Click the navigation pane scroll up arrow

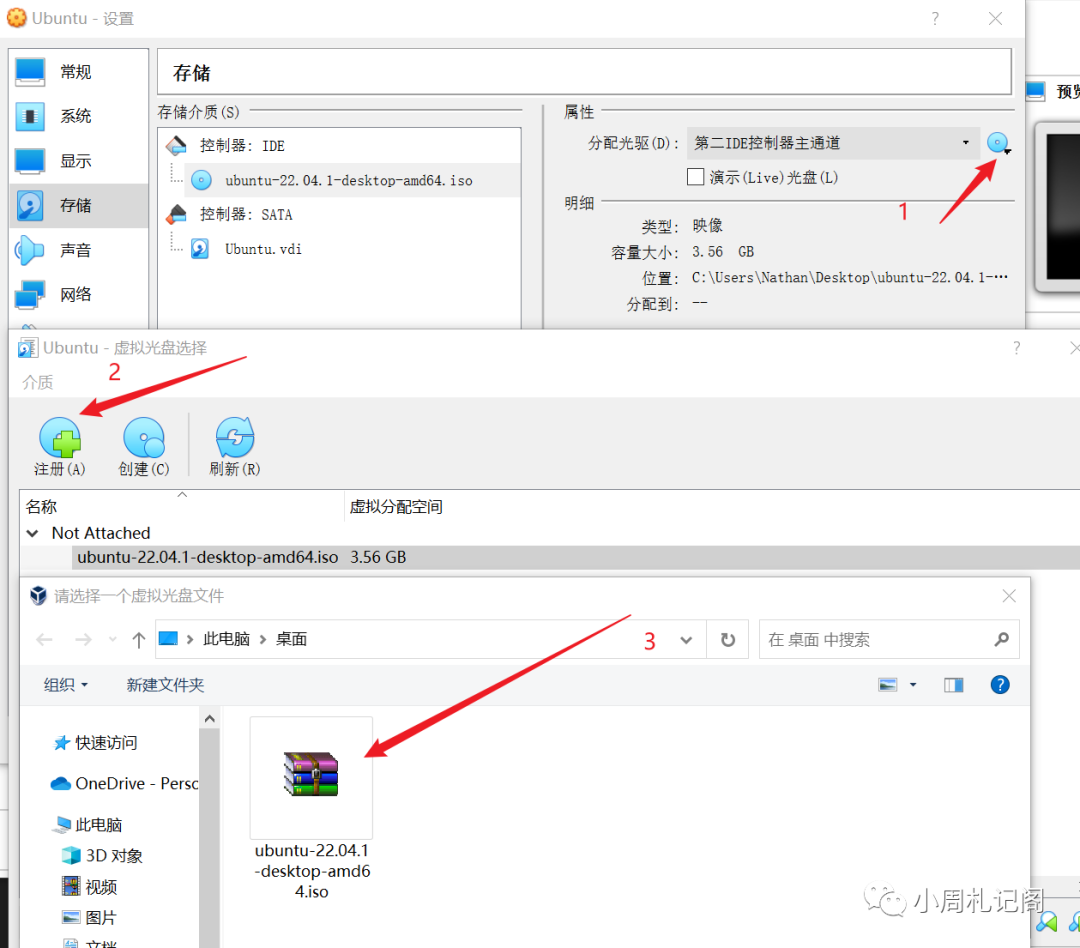(210, 719)
